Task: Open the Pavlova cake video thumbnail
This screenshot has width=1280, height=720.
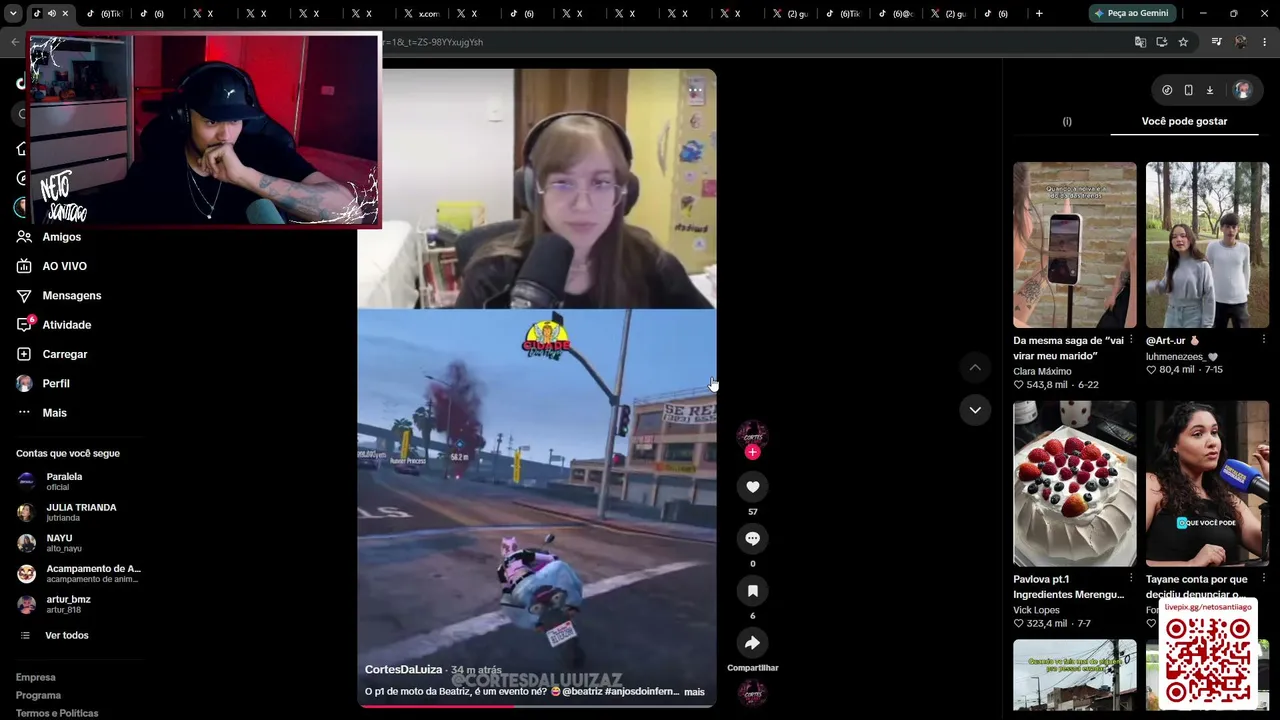Action: [1075, 484]
